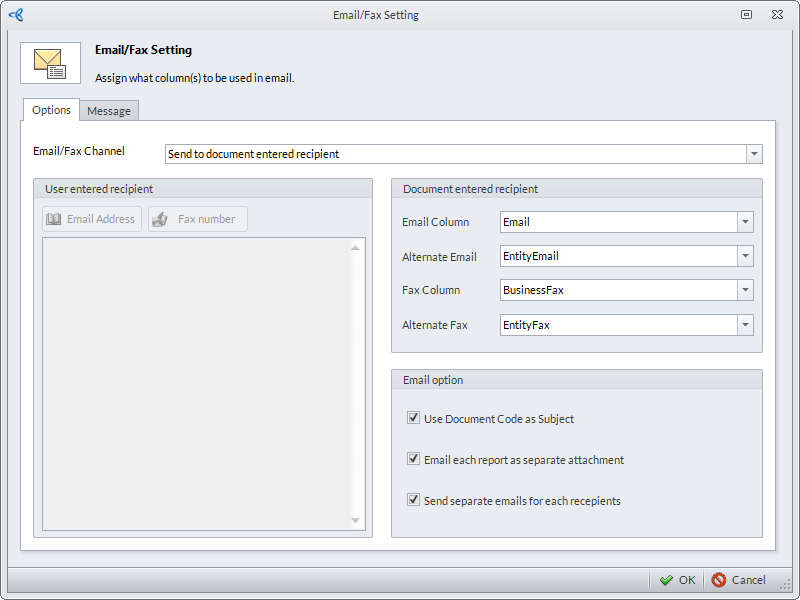This screenshot has width=800, height=600.
Task: Click the restore window icon in title bar
Action: point(746,15)
